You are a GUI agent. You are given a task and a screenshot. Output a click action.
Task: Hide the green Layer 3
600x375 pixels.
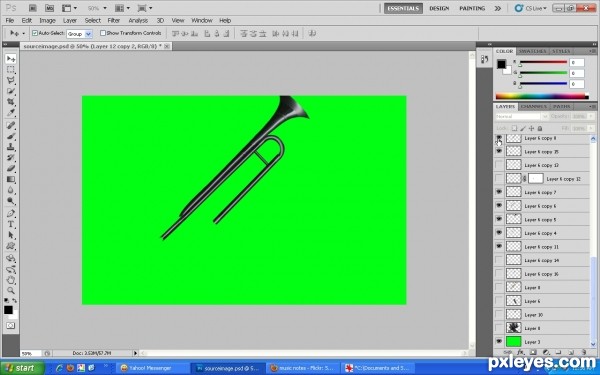coord(499,341)
